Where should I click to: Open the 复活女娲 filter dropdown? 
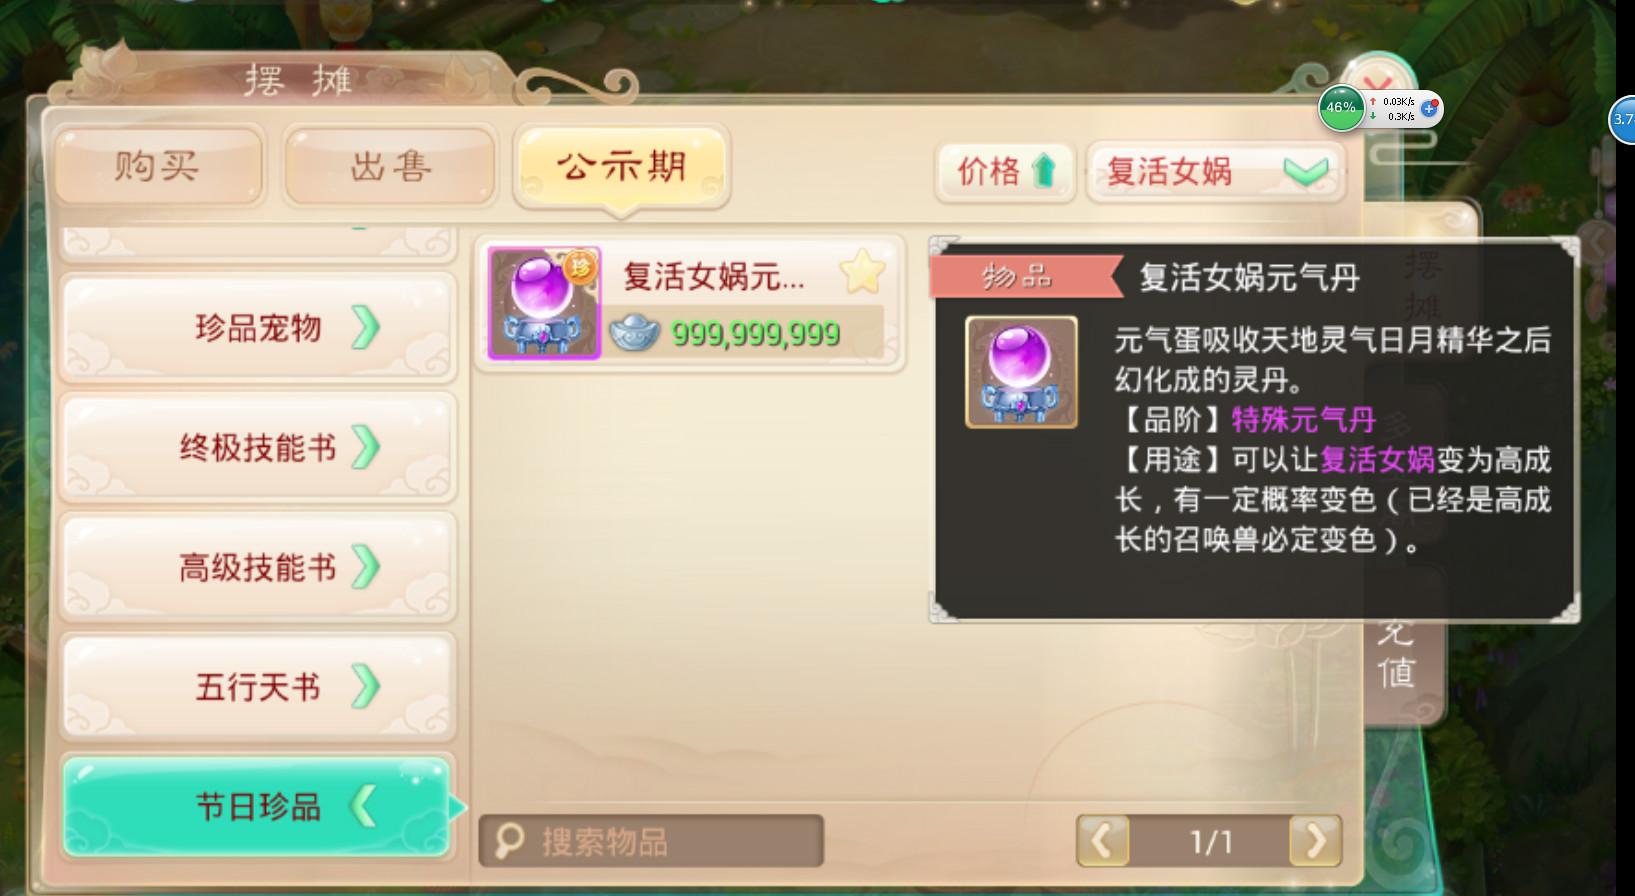1215,171
